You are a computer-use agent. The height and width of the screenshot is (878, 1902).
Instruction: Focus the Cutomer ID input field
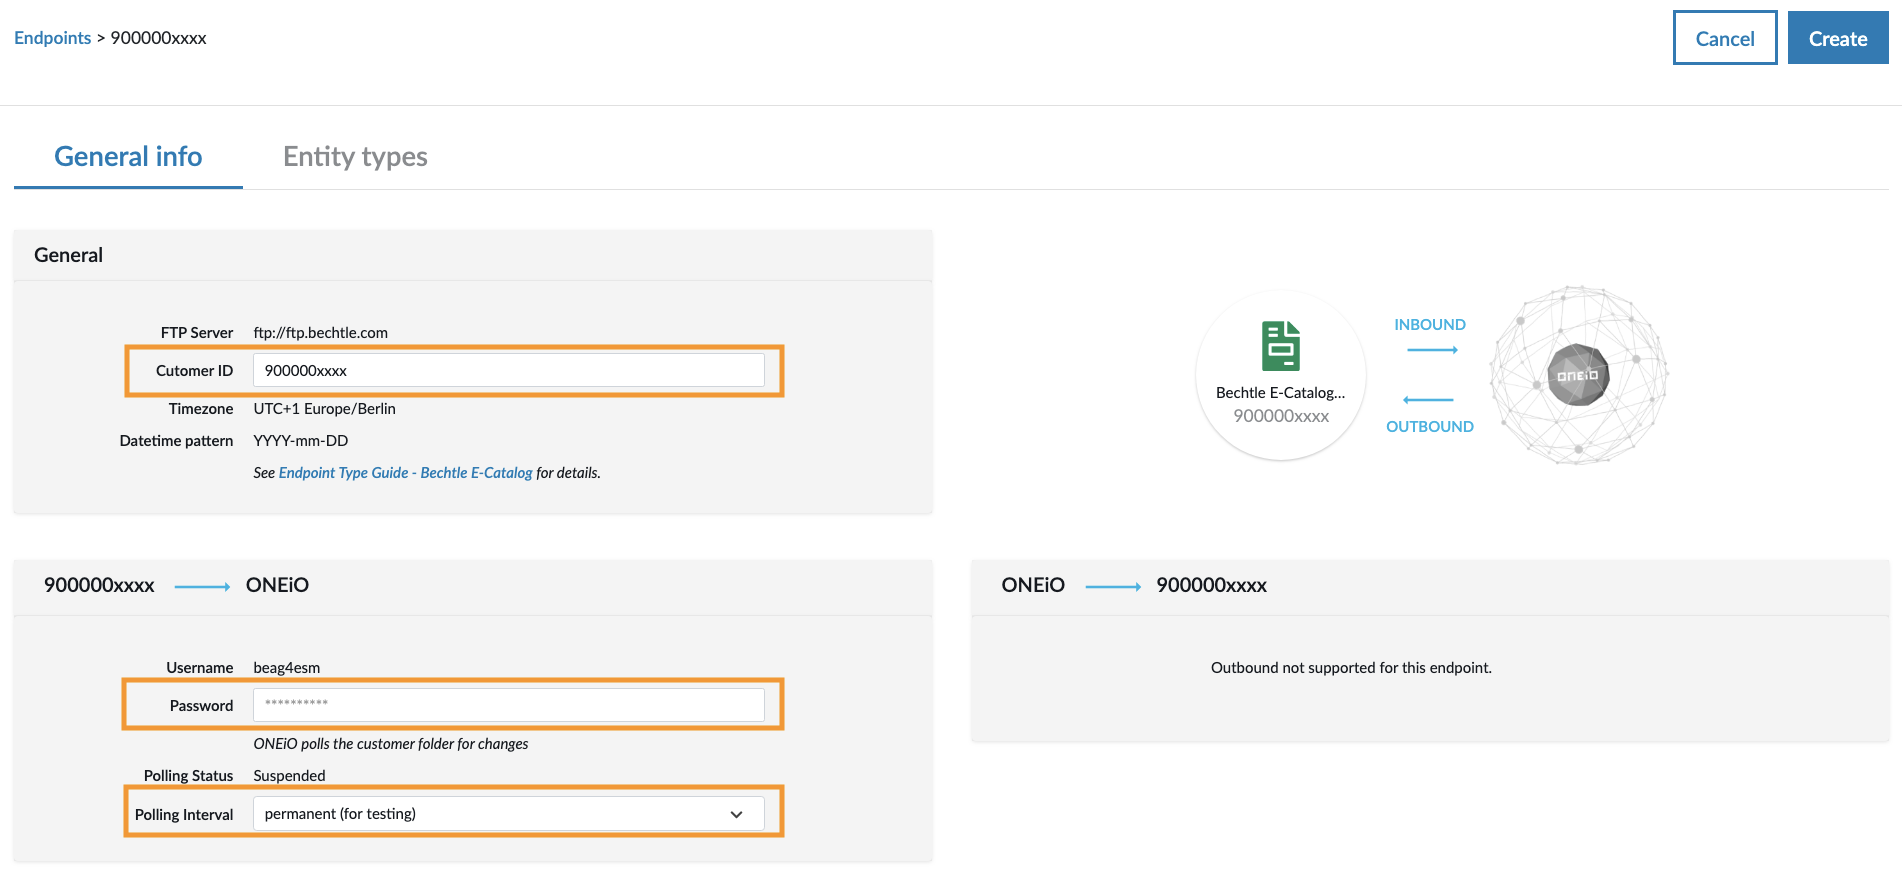coord(508,371)
